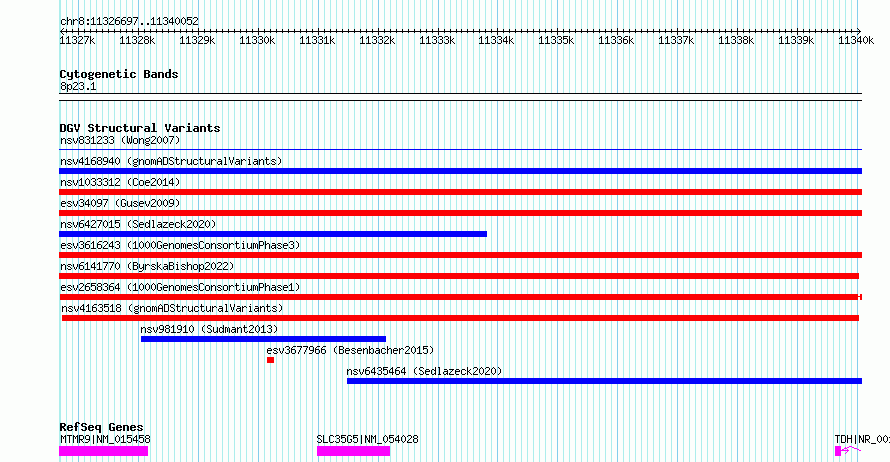Click the small red esv3677966 variant block
The height and width of the screenshot is (462, 890).
[271, 360]
